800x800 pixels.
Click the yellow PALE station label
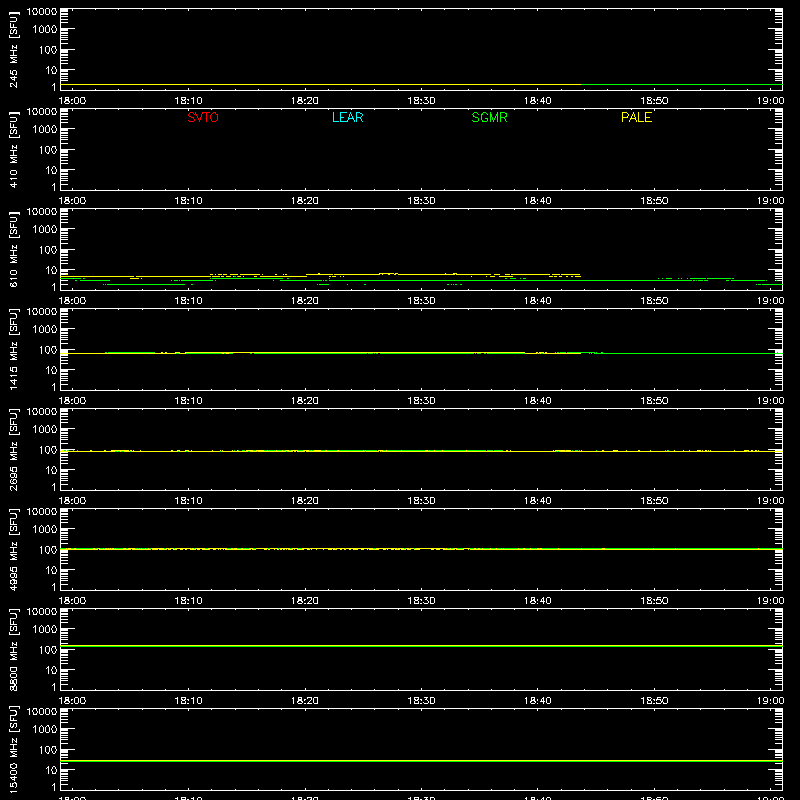tap(636, 117)
